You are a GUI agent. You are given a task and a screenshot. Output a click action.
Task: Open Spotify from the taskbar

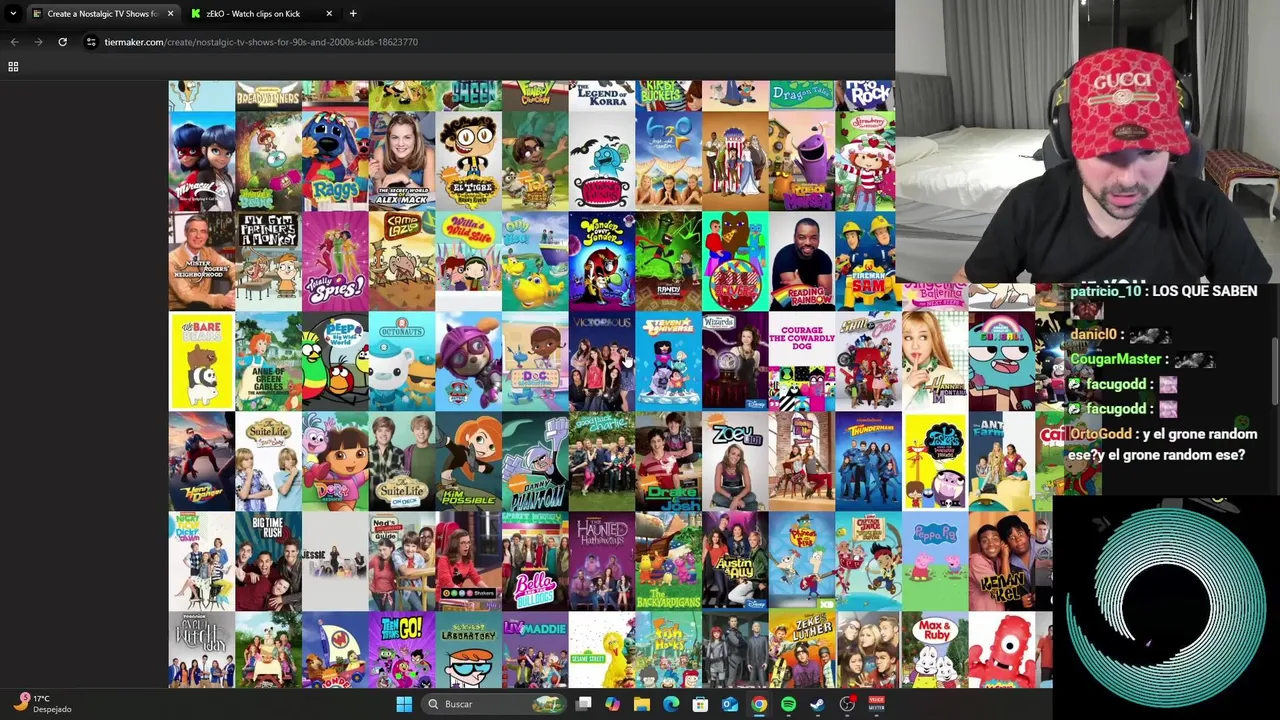click(788, 704)
